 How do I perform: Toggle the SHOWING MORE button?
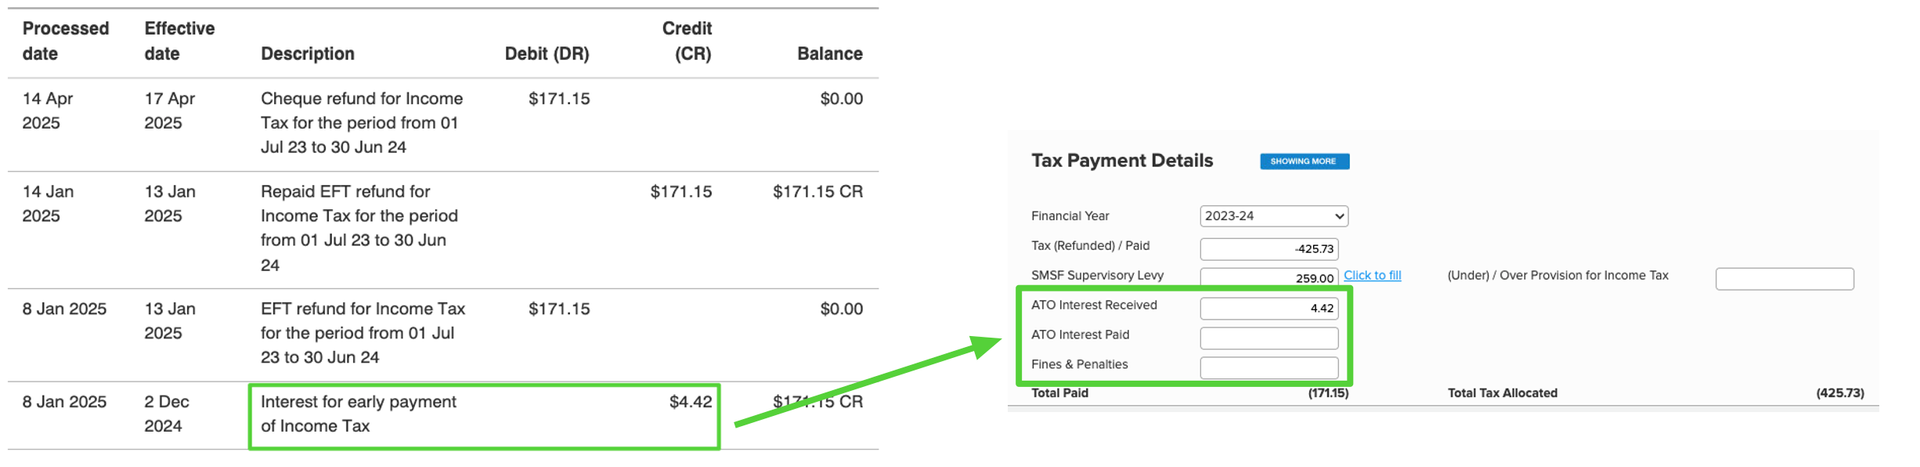[x=1304, y=161]
